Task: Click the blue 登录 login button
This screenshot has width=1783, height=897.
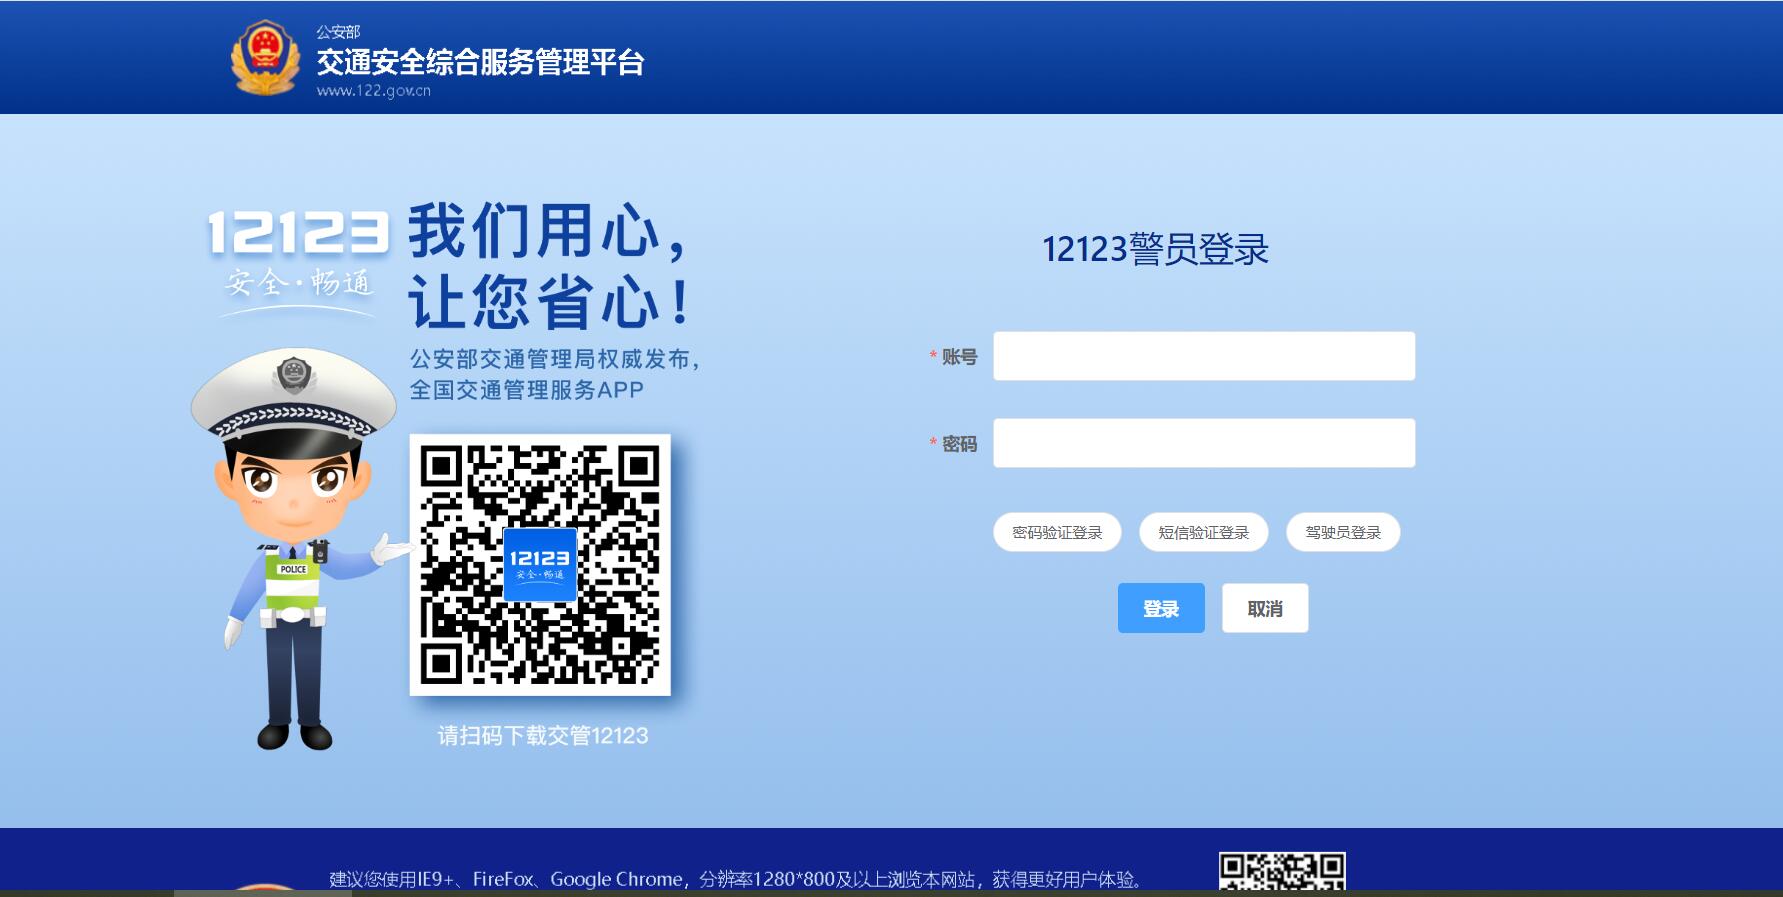Action: pos(1161,608)
